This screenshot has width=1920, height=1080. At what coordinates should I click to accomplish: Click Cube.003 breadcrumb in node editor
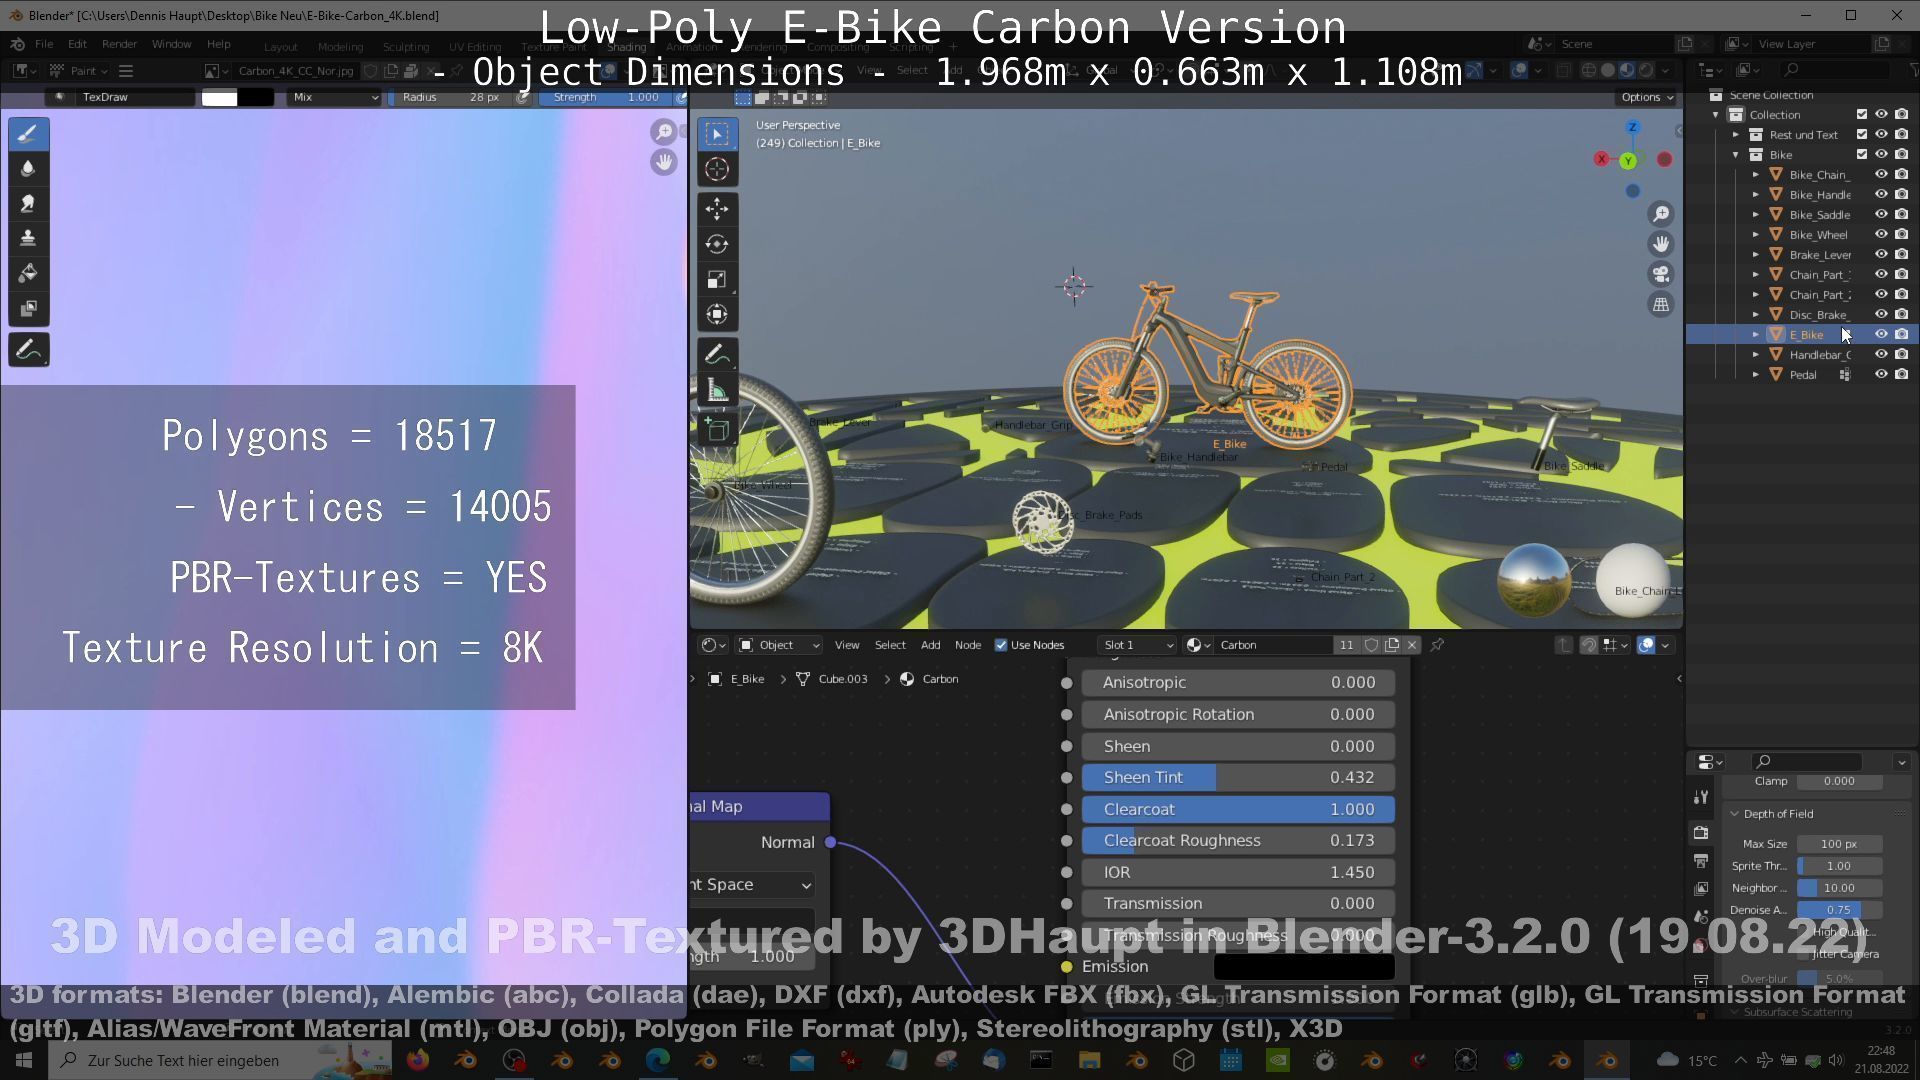click(832, 679)
